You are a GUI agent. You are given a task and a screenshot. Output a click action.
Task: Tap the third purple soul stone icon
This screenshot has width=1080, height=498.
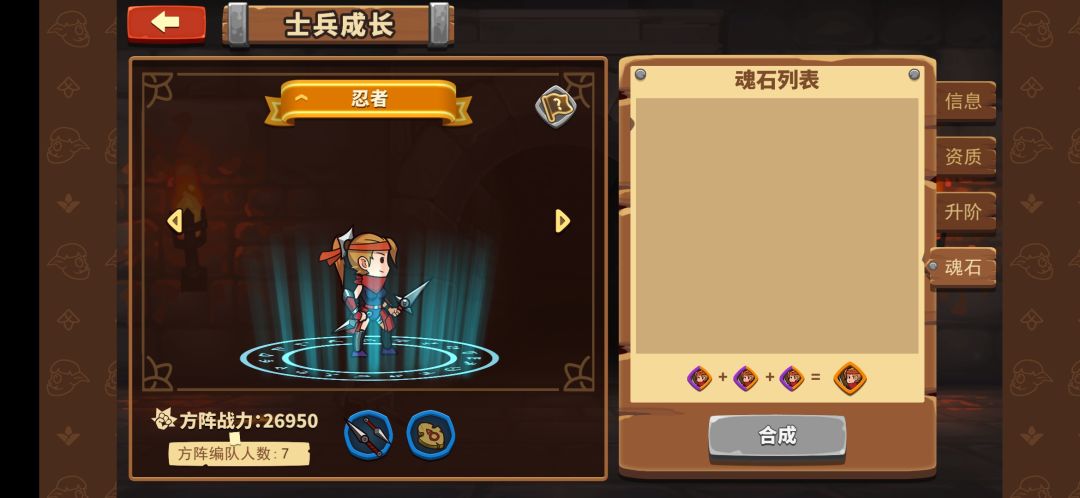point(792,378)
